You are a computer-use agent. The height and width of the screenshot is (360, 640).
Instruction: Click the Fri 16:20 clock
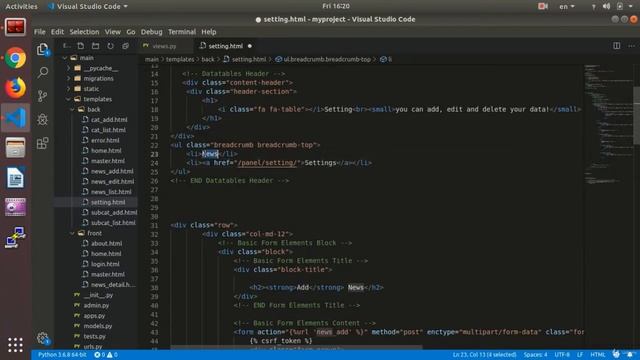tap(336, 6)
